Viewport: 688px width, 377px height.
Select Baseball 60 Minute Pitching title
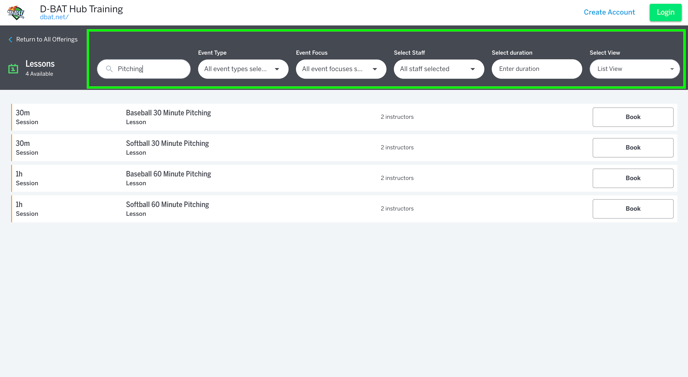point(168,174)
